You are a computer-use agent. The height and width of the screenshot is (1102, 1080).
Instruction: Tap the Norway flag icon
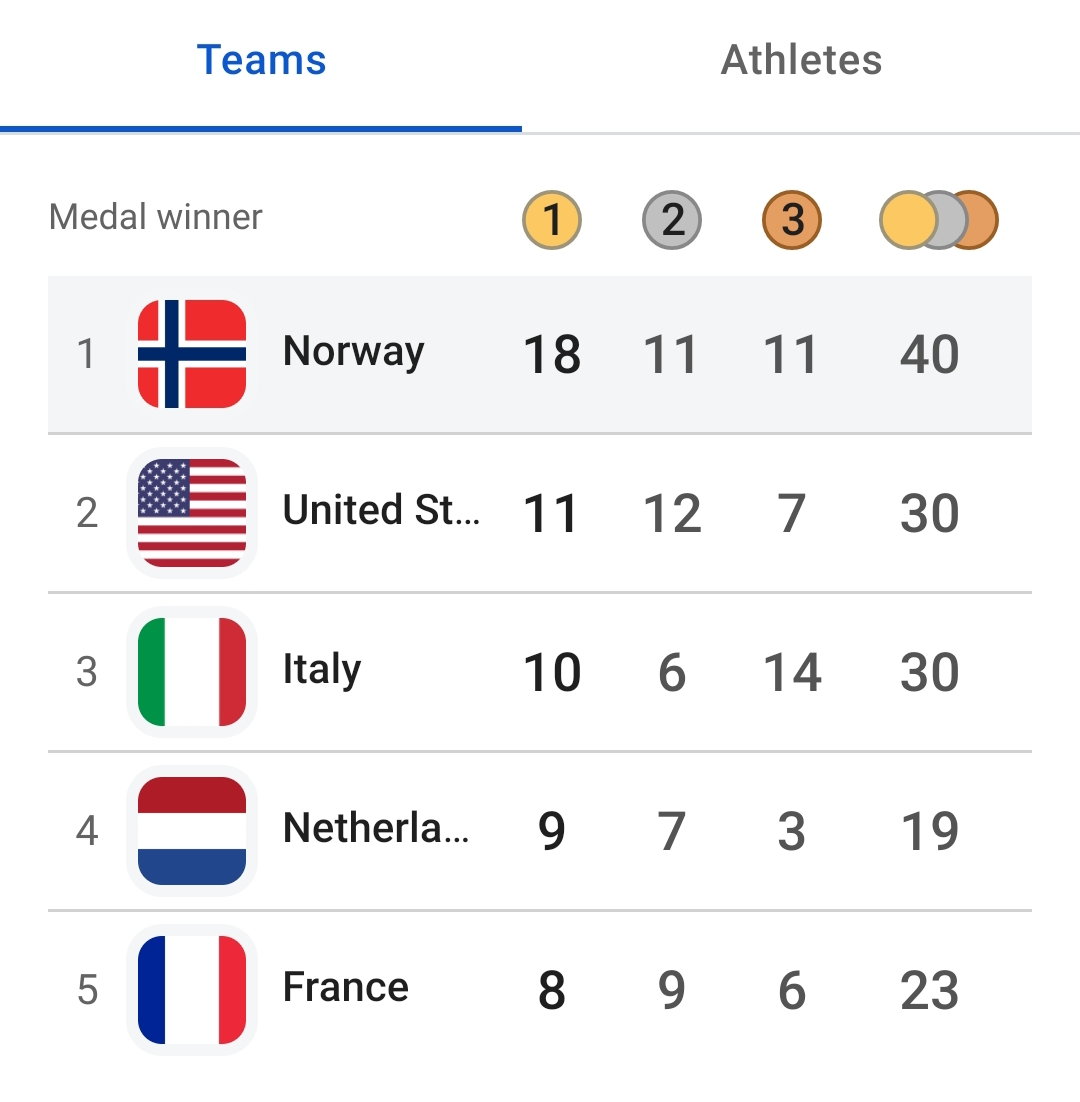coord(192,354)
